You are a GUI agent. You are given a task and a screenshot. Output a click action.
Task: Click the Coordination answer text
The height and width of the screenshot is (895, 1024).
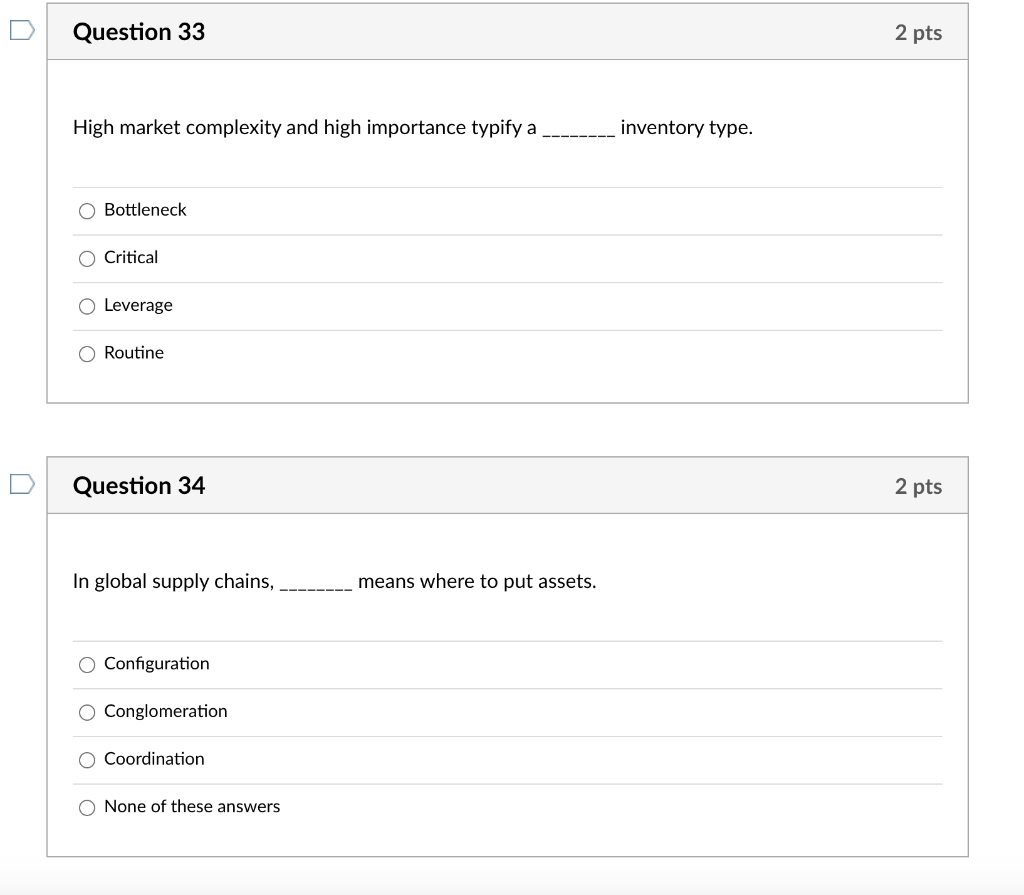(154, 759)
